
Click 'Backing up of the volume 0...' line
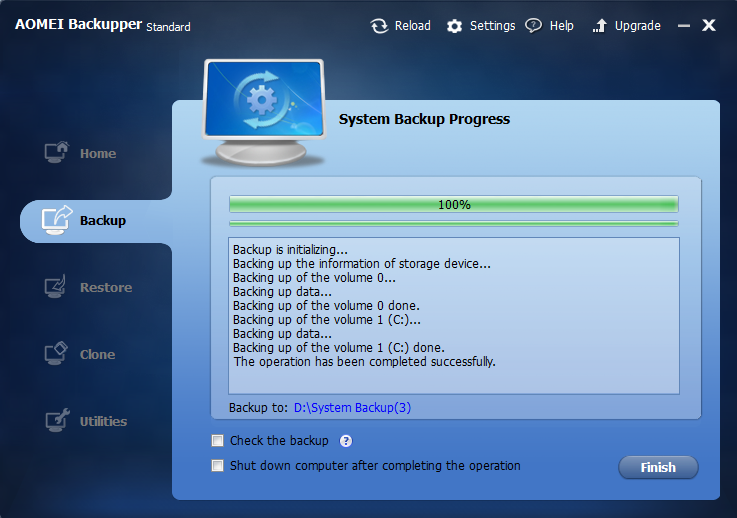(x=314, y=278)
